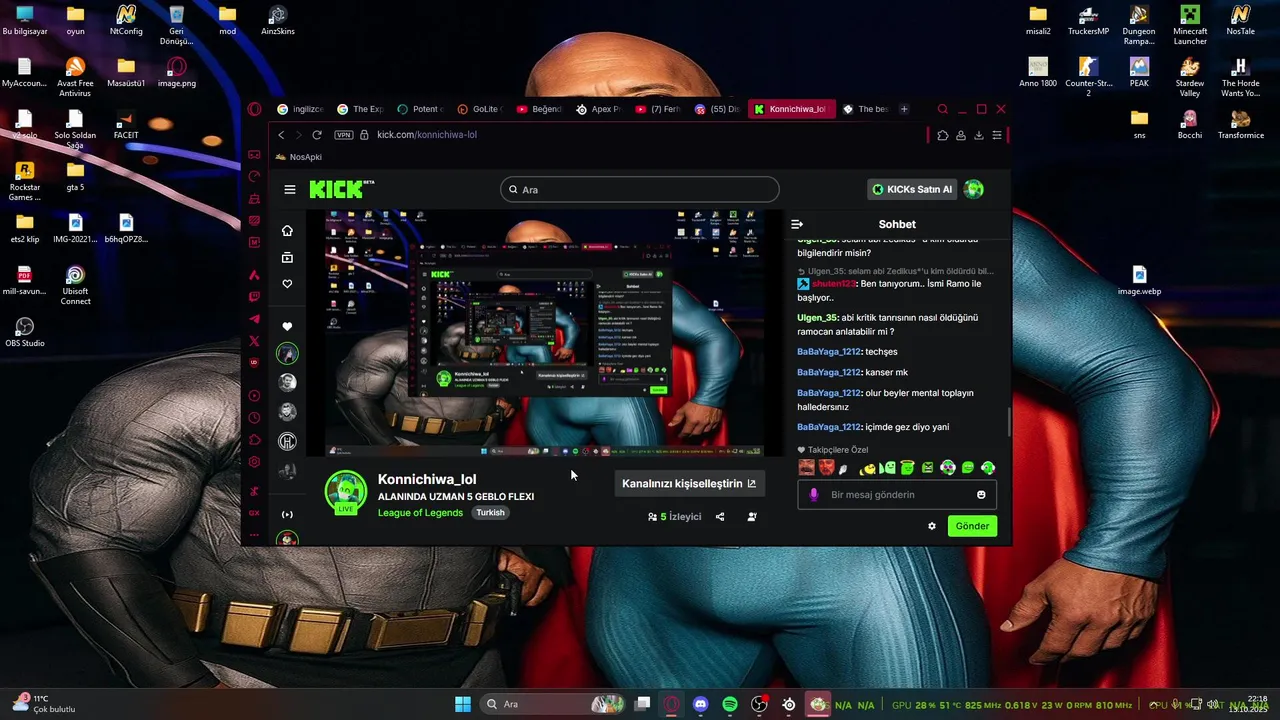Open the Windows Start menu

463,704
